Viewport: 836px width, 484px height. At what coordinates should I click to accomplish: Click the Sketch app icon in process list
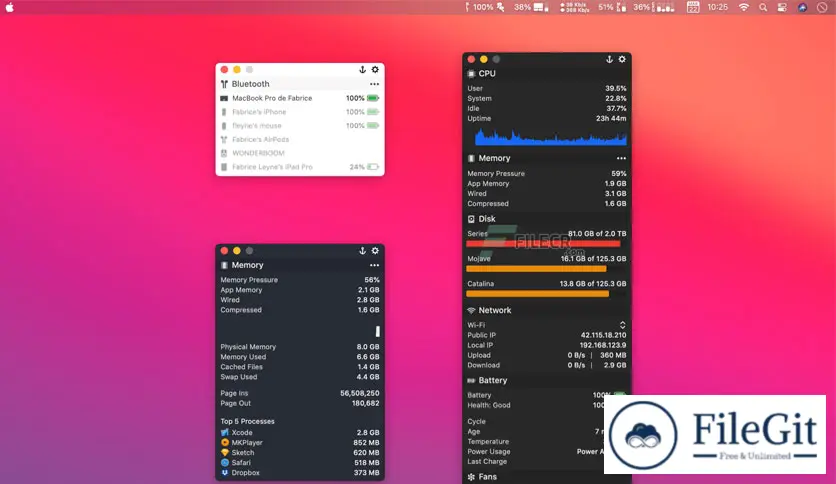225,453
